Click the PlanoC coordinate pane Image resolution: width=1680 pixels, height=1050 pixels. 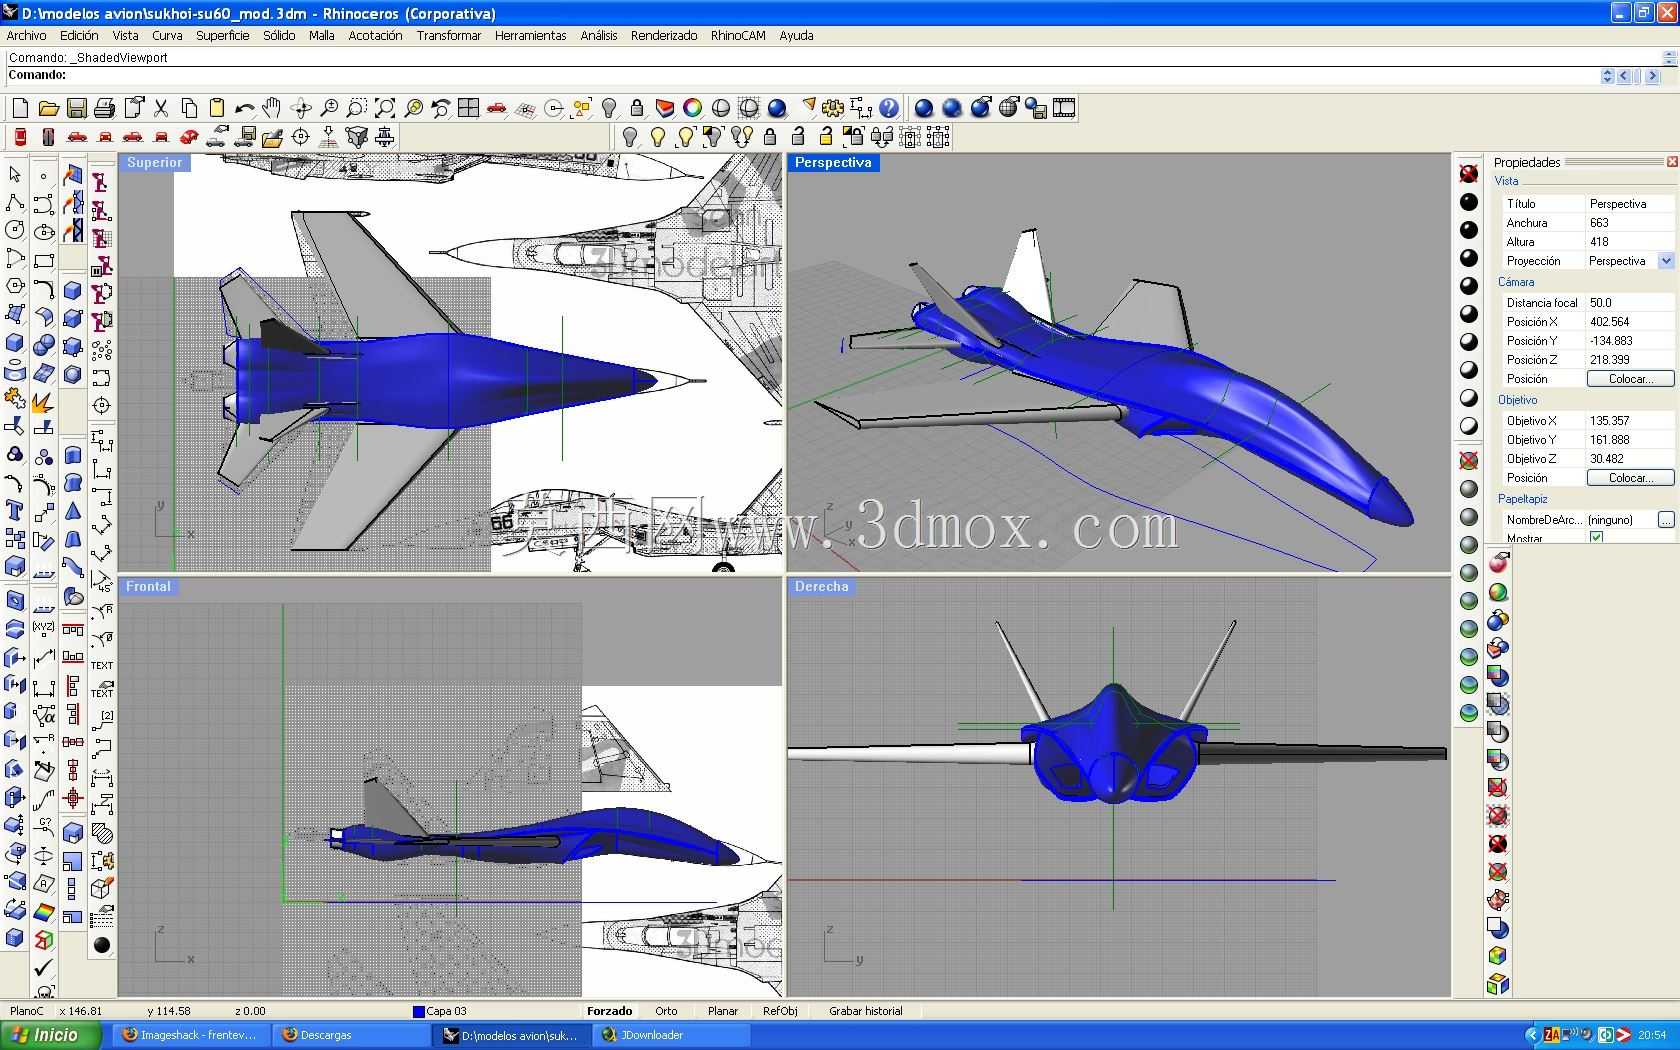coord(27,1011)
